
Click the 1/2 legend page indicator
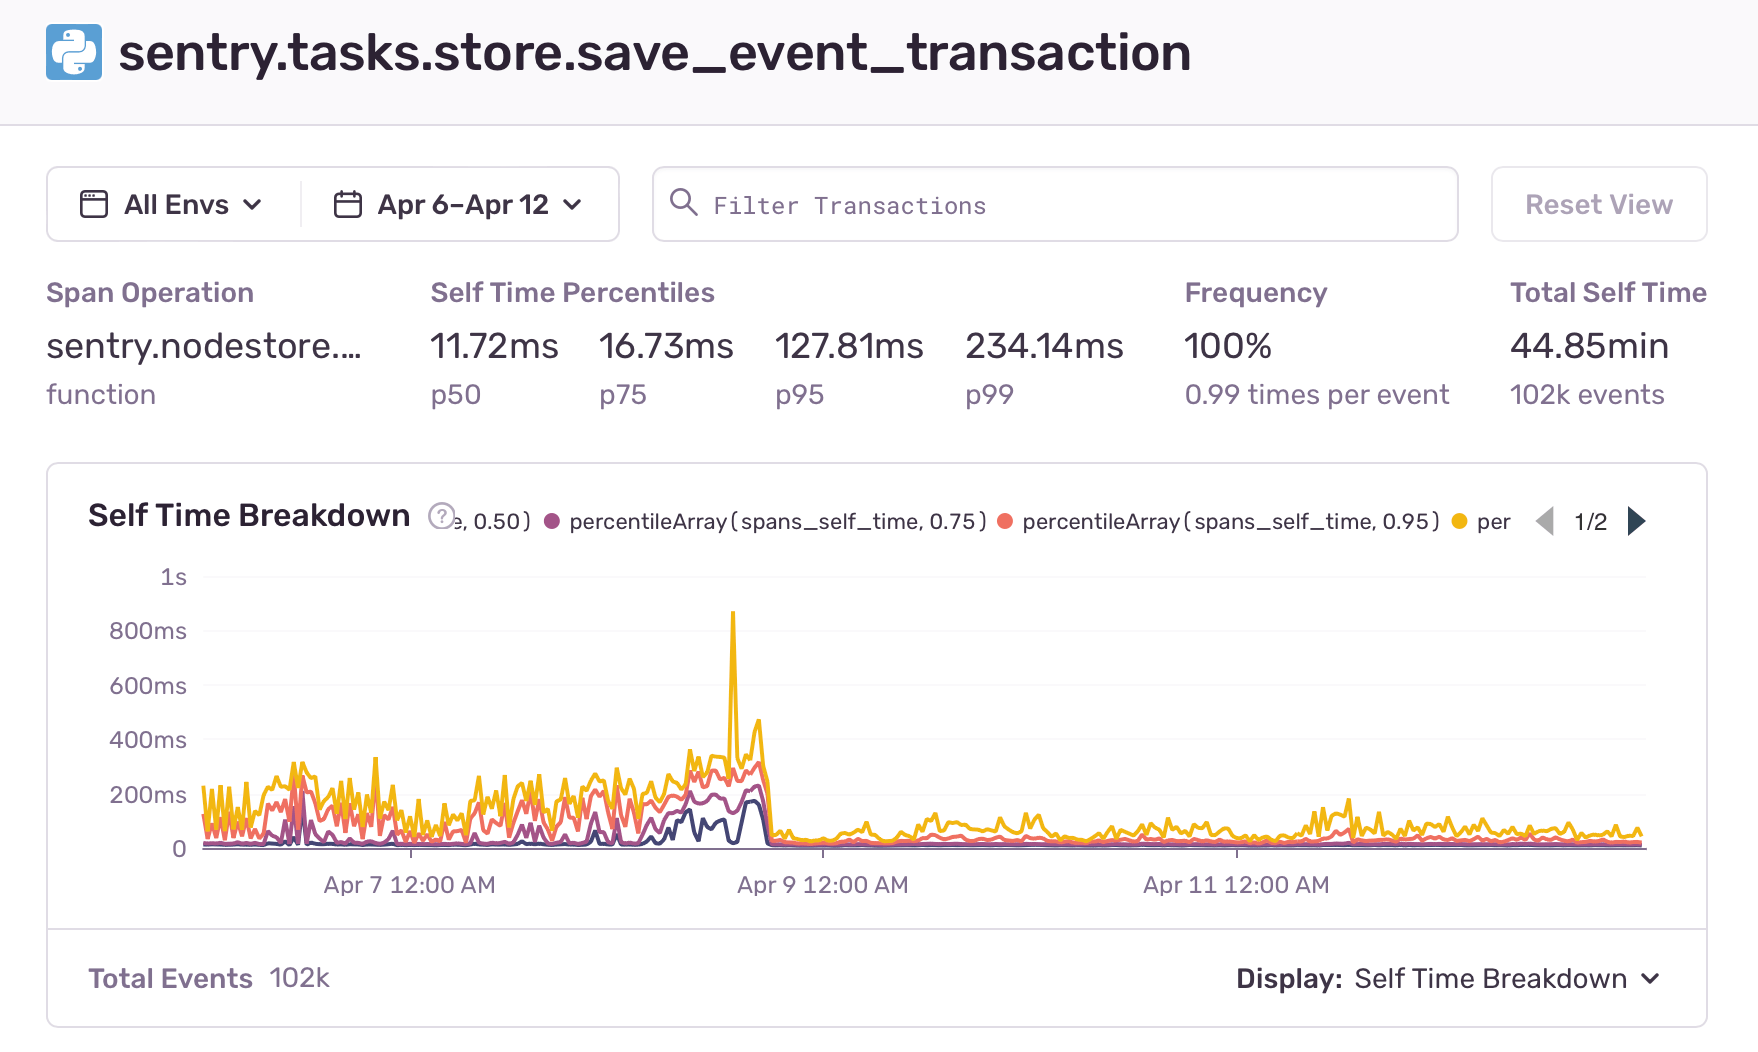(1590, 521)
